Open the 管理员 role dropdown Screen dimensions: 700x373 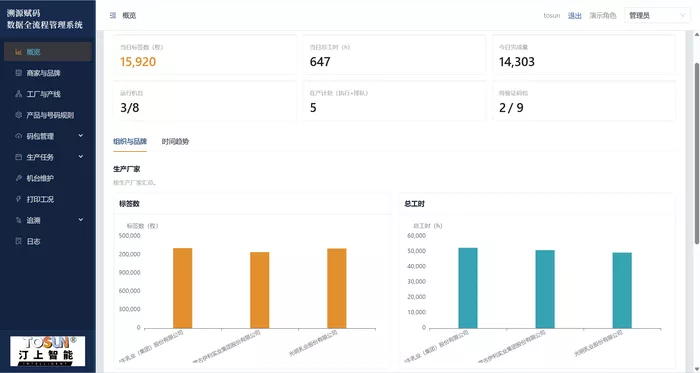pos(657,16)
